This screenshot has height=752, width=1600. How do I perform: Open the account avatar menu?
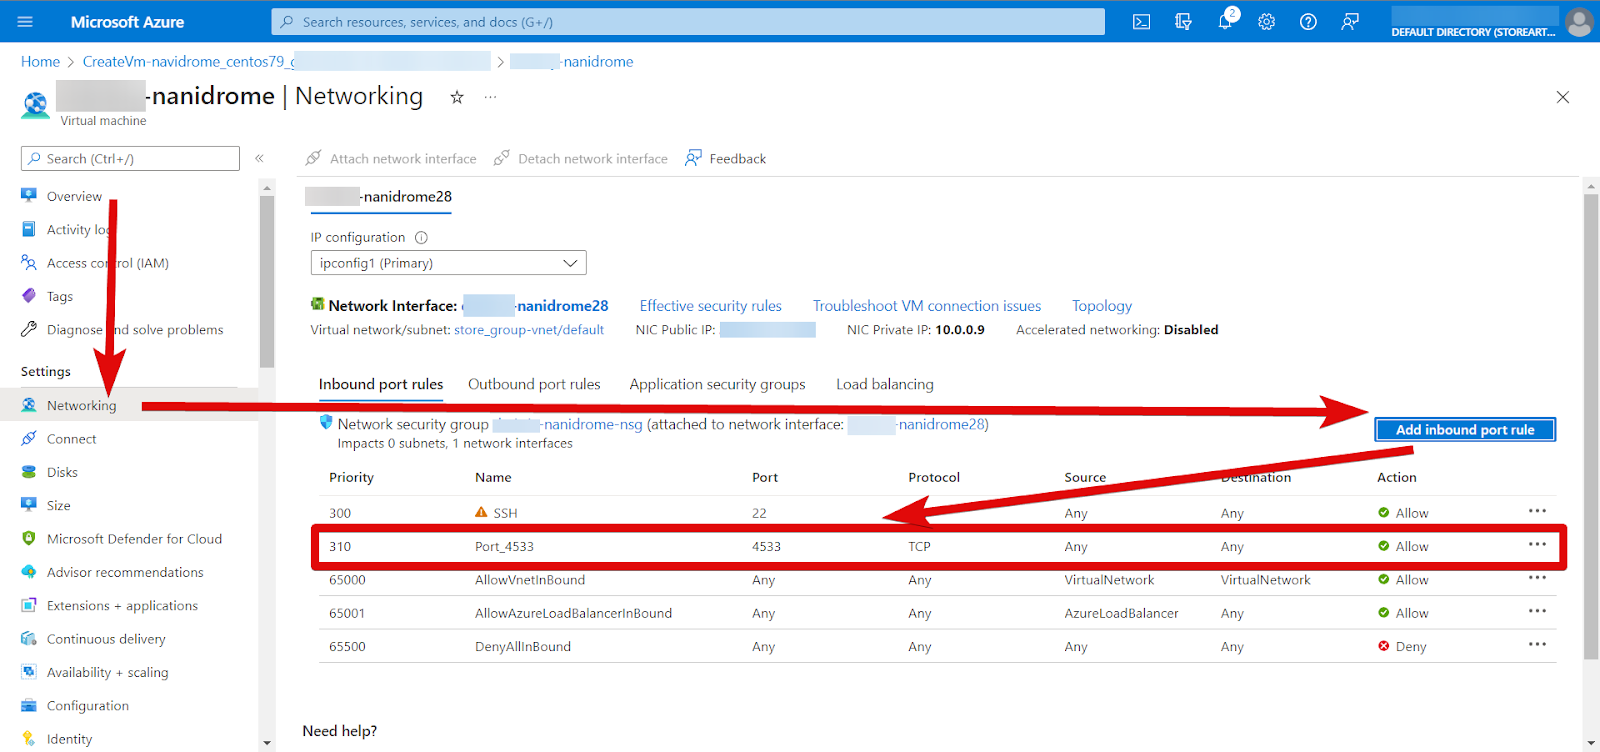click(1580, 21)
